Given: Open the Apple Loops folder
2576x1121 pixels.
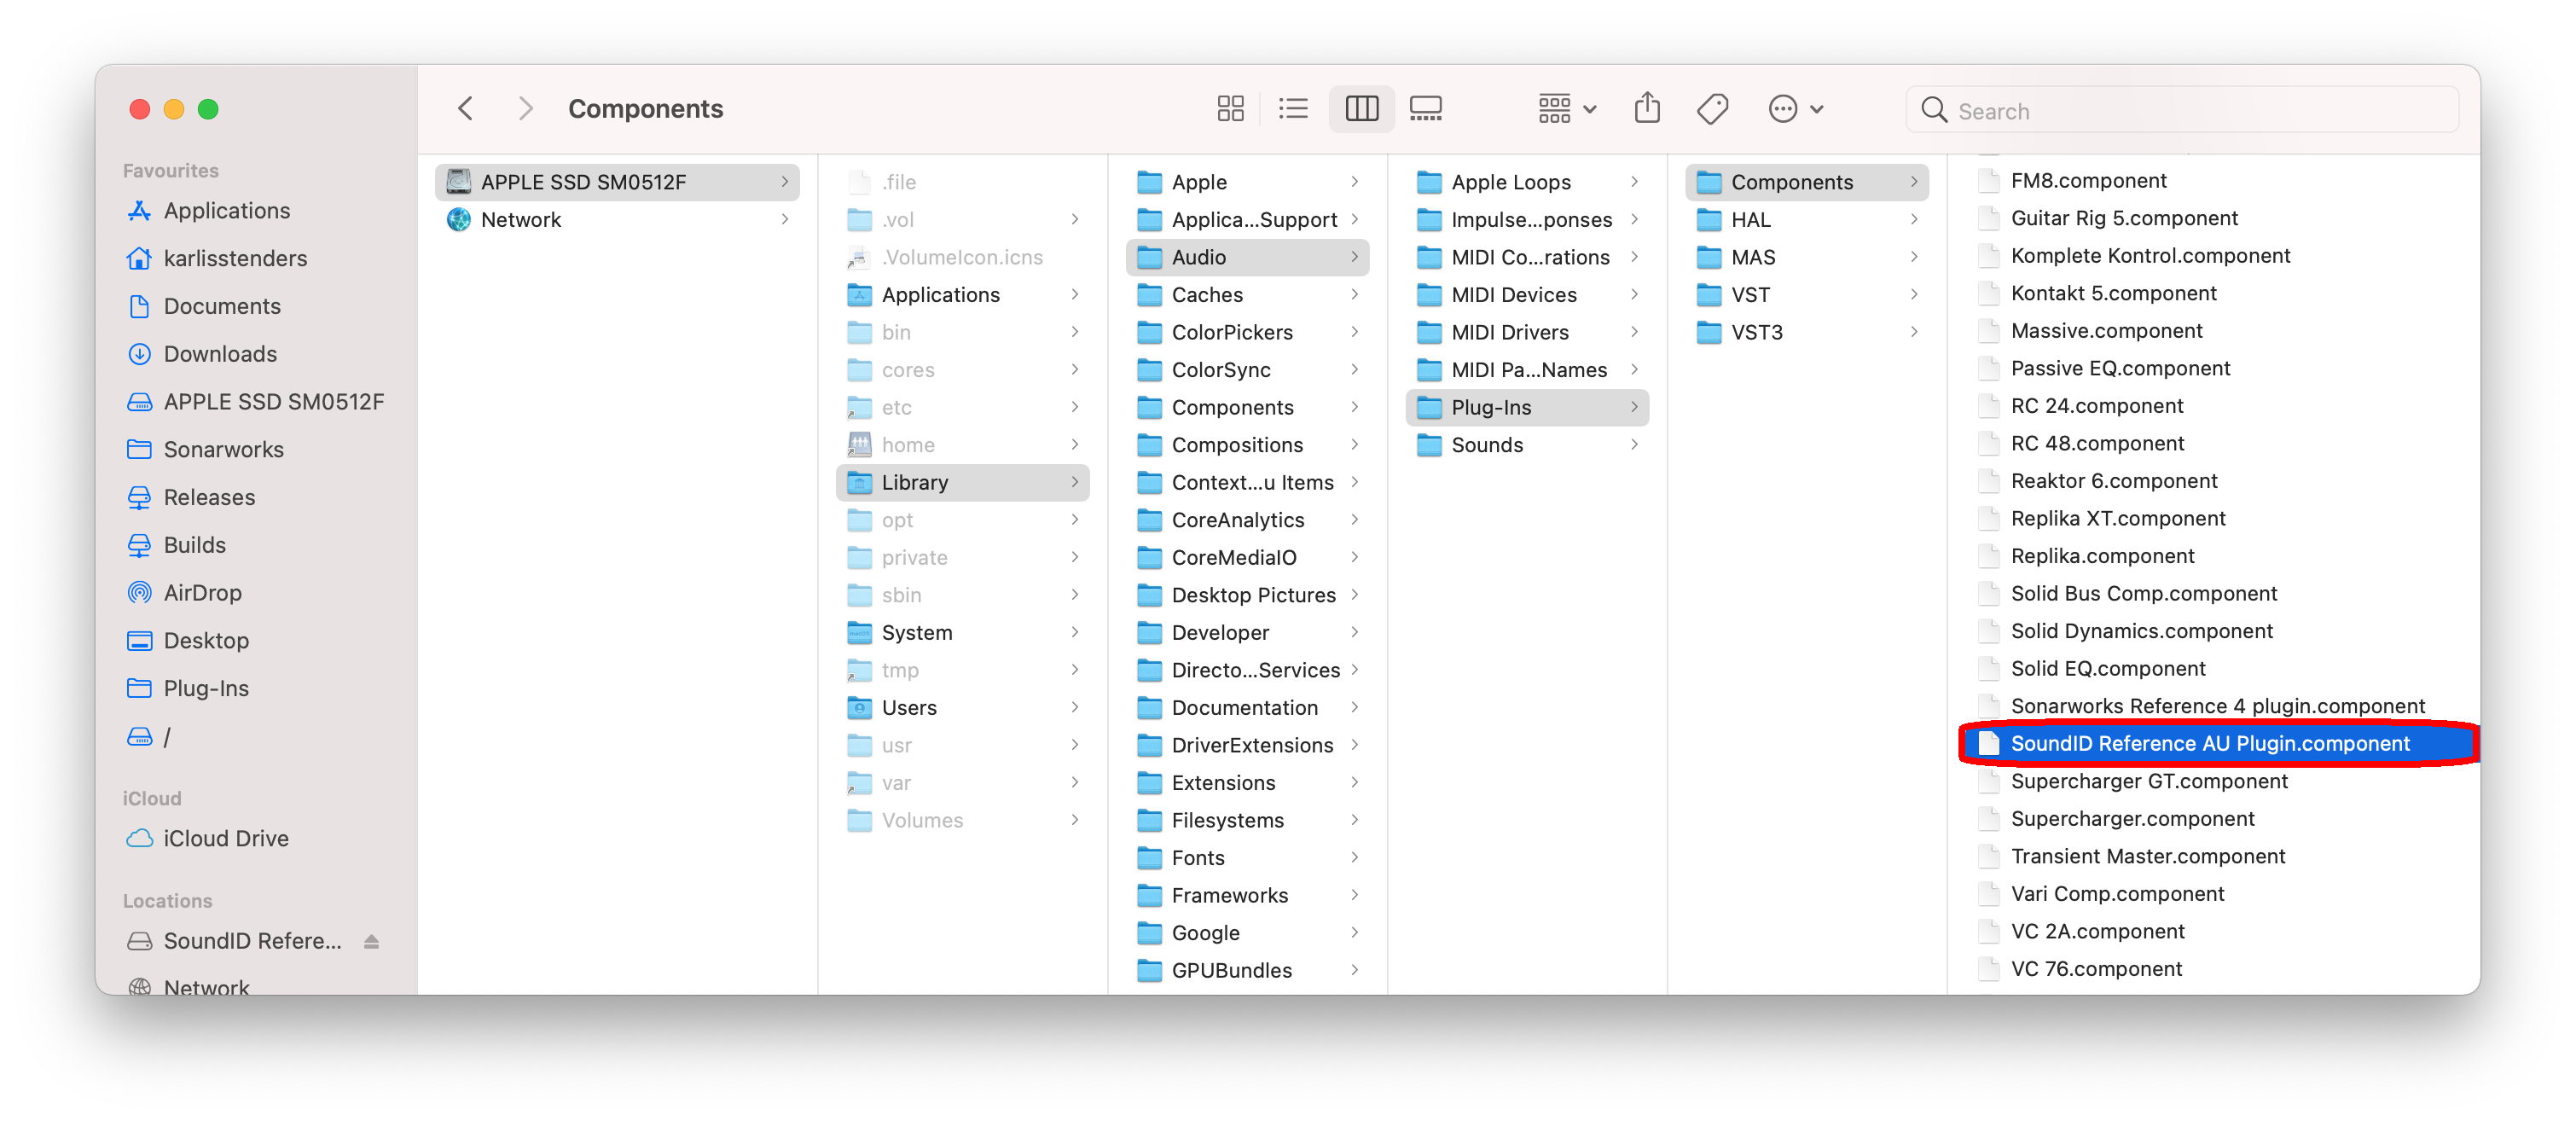Looking at the screenshot, I should [1527, 182].
